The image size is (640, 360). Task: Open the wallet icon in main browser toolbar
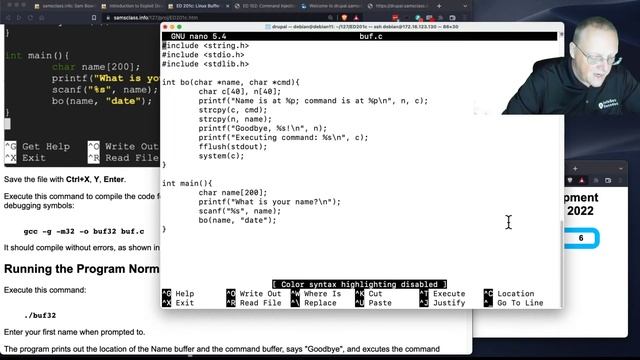[x=452, y=18]
